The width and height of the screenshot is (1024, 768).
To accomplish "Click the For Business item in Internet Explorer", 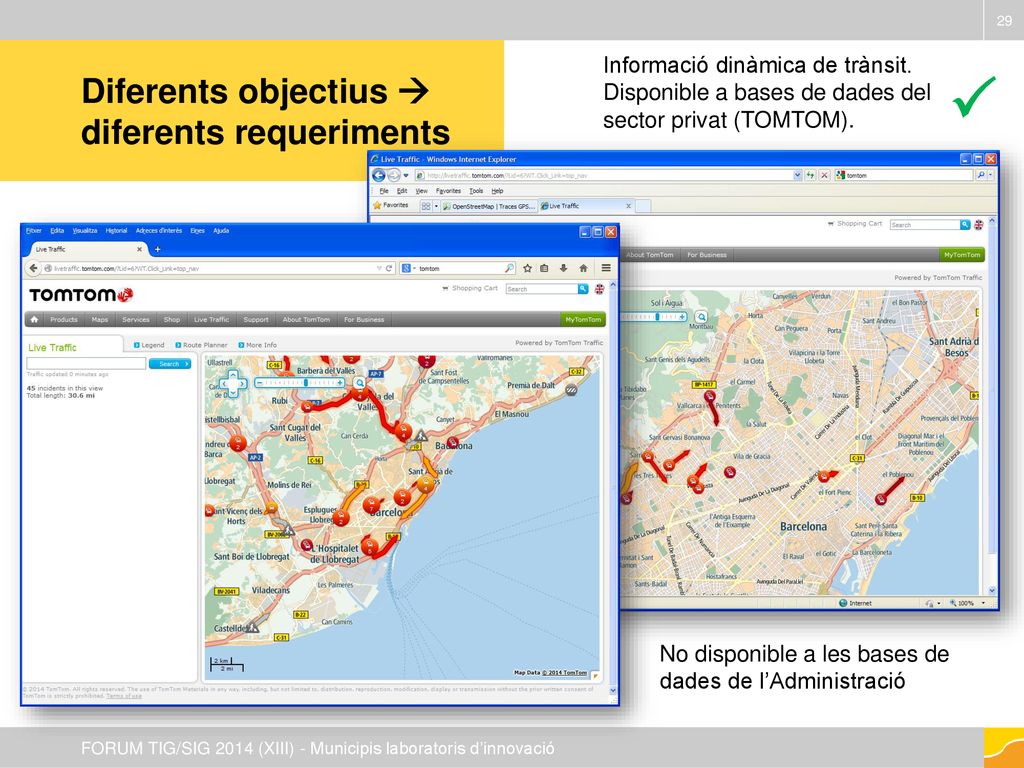I will click(707, 255).
